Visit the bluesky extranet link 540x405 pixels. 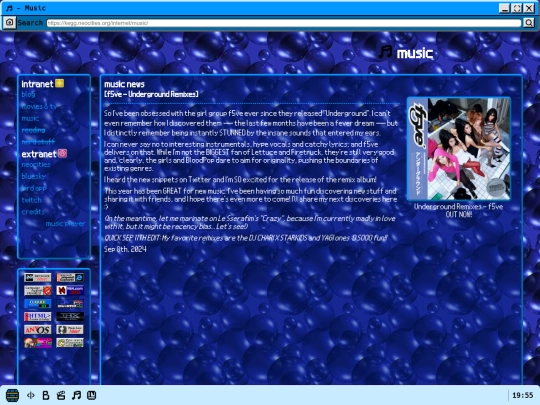click(x=33, y=176)
